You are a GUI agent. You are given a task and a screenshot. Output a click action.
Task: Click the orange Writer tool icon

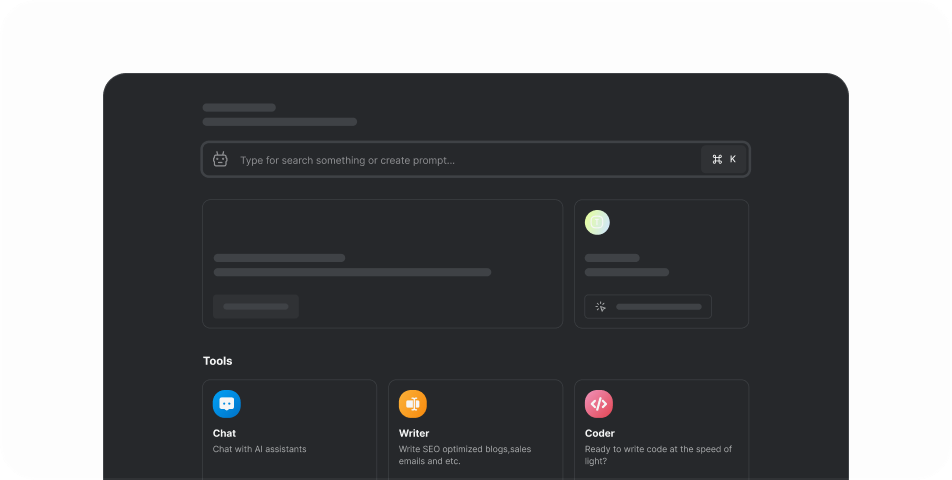[413, 404]
